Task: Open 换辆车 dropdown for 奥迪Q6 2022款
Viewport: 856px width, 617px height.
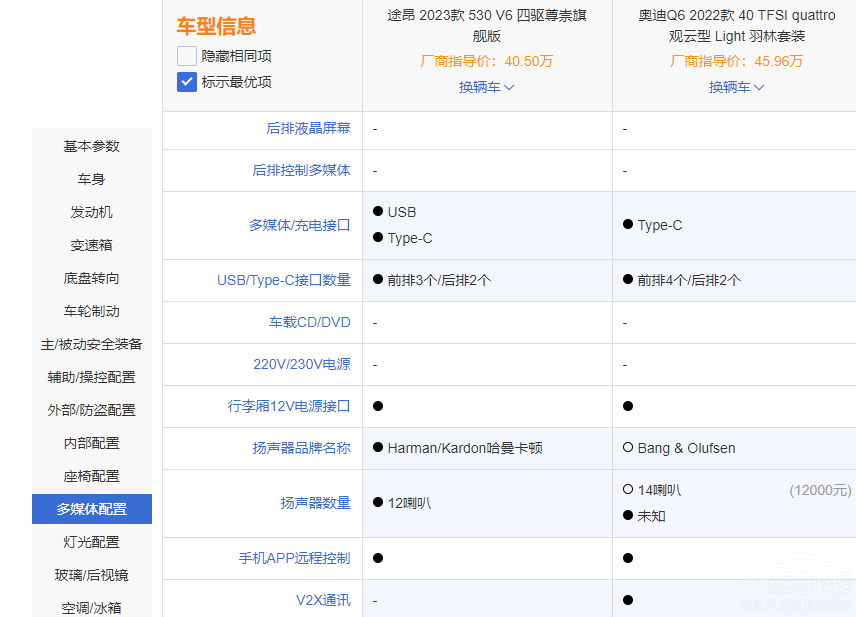Action: [736, 87]
